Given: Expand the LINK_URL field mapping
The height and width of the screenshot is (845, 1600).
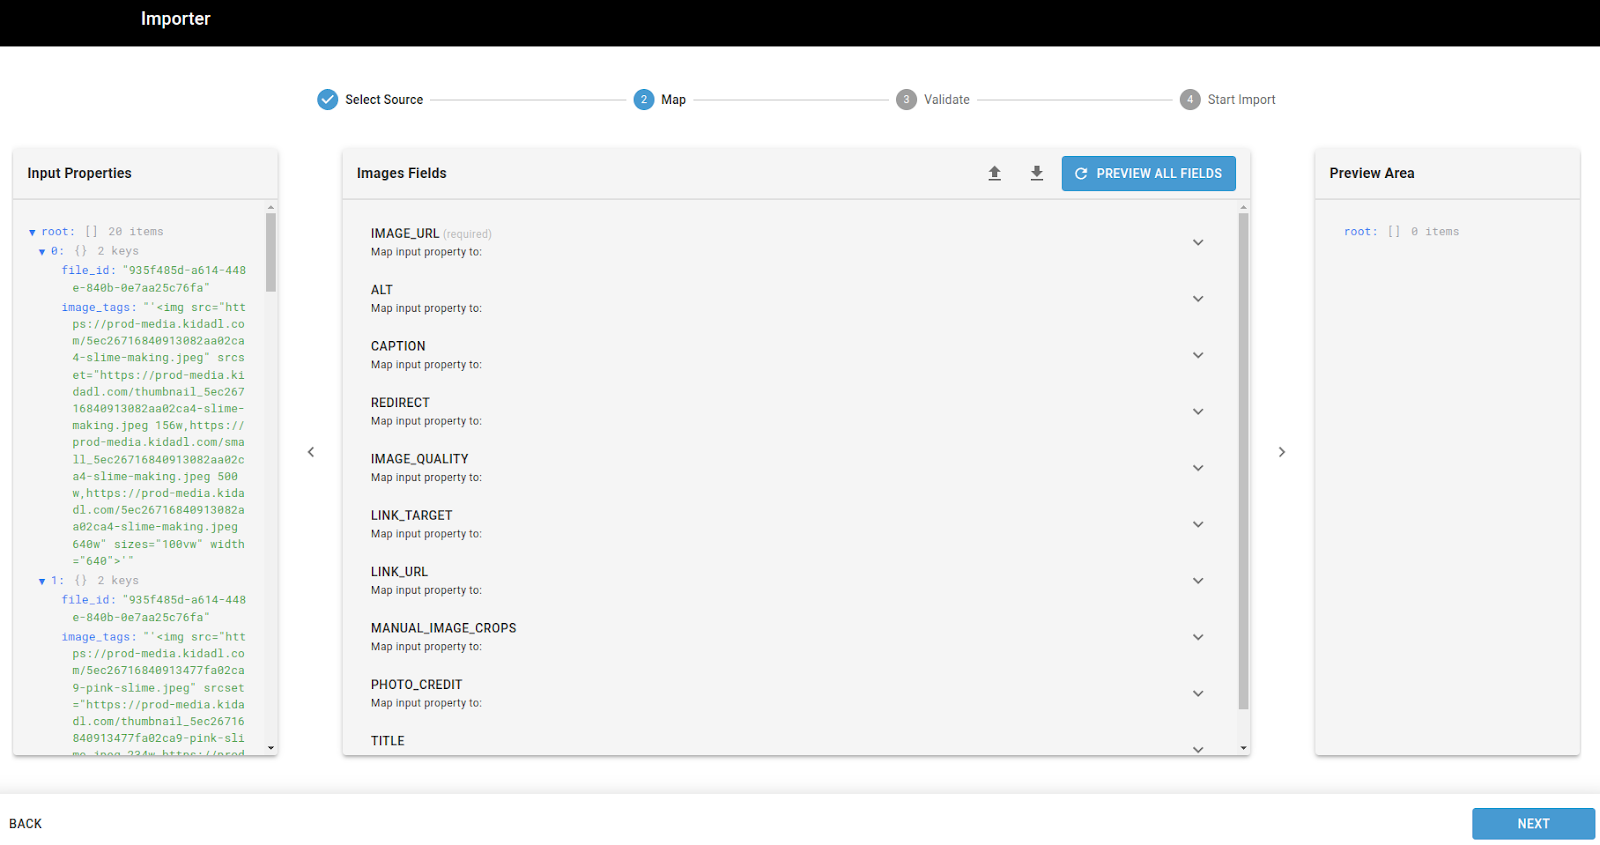Looking at the screenshot, I should click(x=1198, y=581).
